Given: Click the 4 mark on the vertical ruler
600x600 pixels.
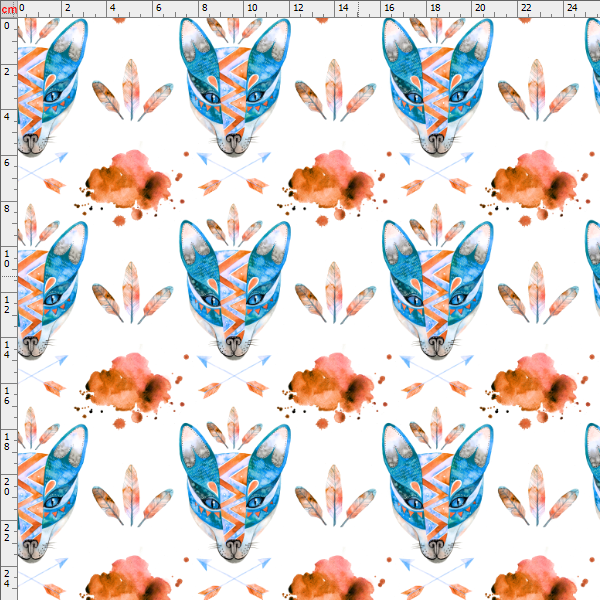Looking at the screenshot, I should coord(7,117).
